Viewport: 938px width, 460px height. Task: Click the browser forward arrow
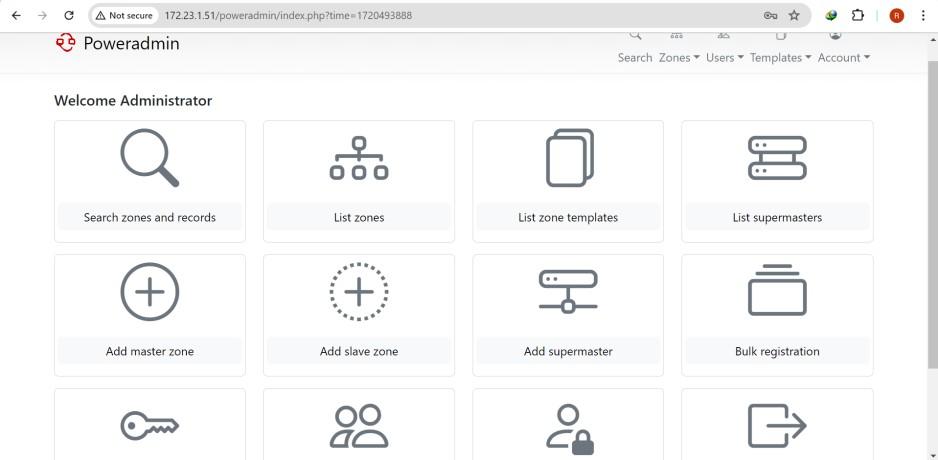(42, 16)
